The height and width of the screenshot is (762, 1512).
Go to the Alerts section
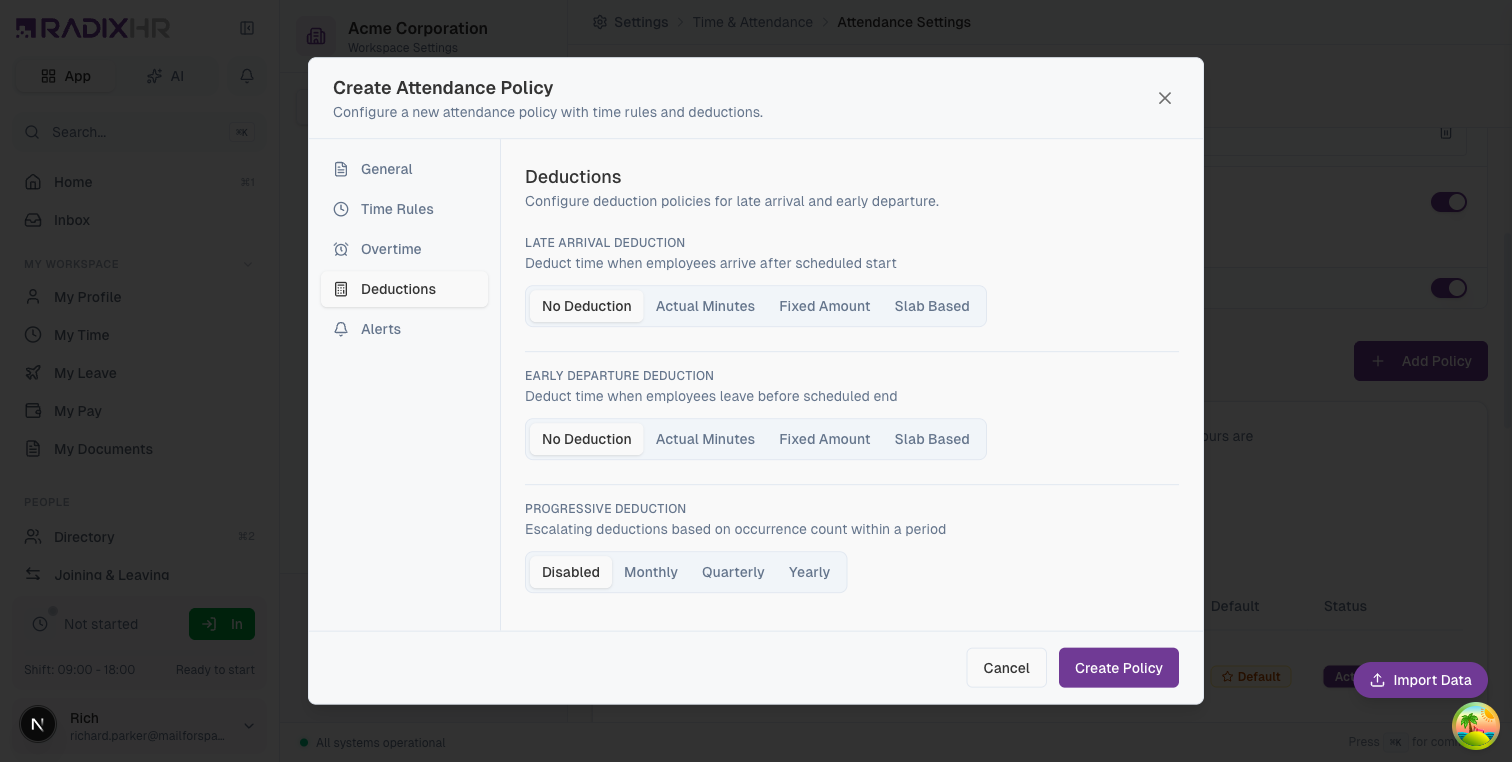[x=404, y=329]
